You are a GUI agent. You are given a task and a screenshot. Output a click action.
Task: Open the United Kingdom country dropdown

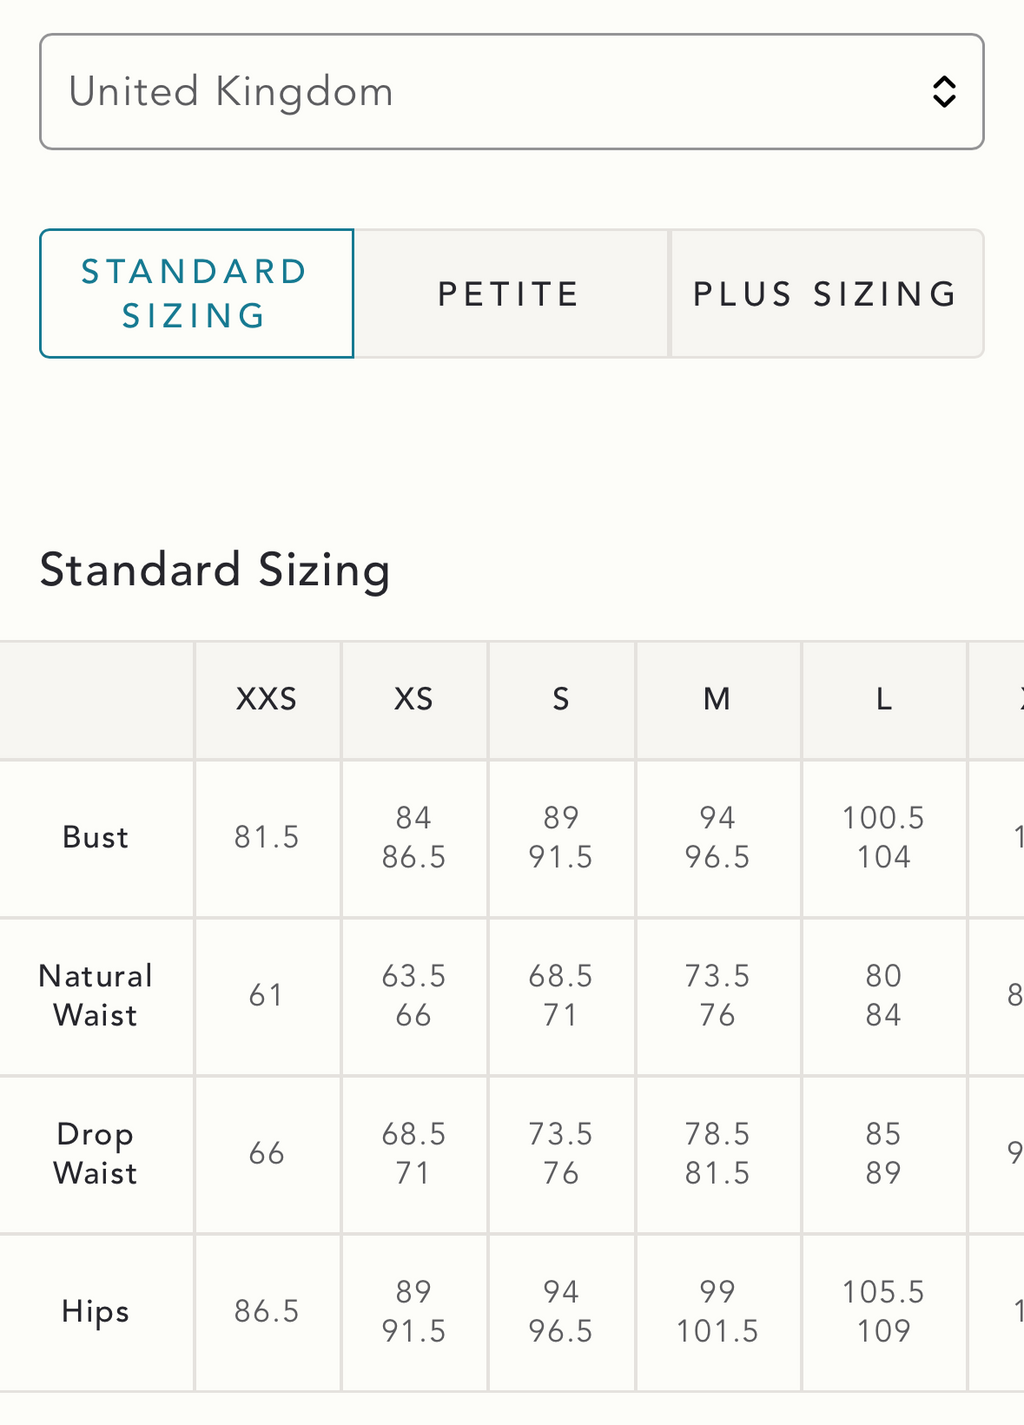click(x=511, y=92)
